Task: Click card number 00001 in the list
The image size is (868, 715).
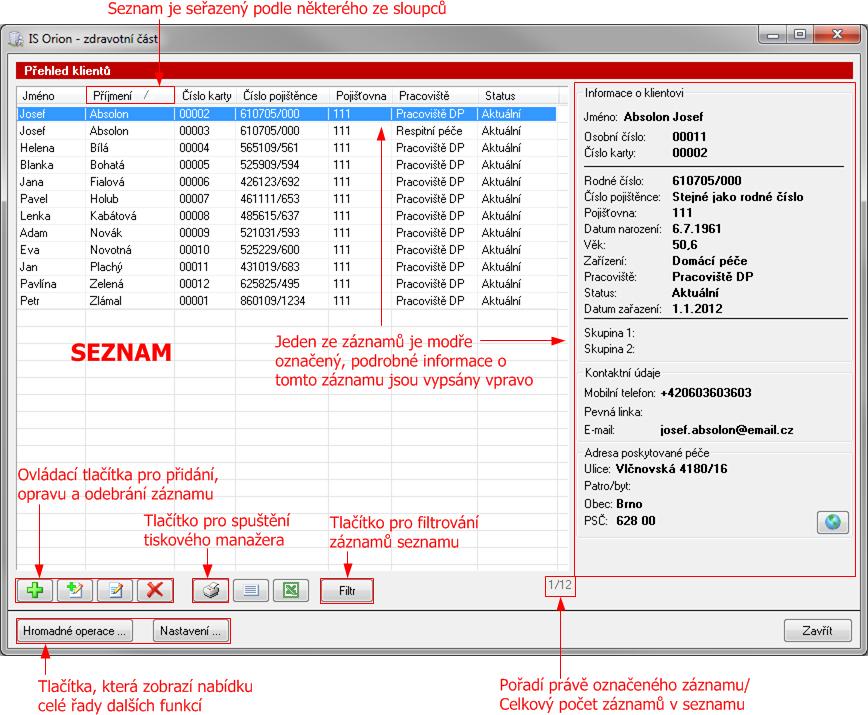Action: coord(194,301)
